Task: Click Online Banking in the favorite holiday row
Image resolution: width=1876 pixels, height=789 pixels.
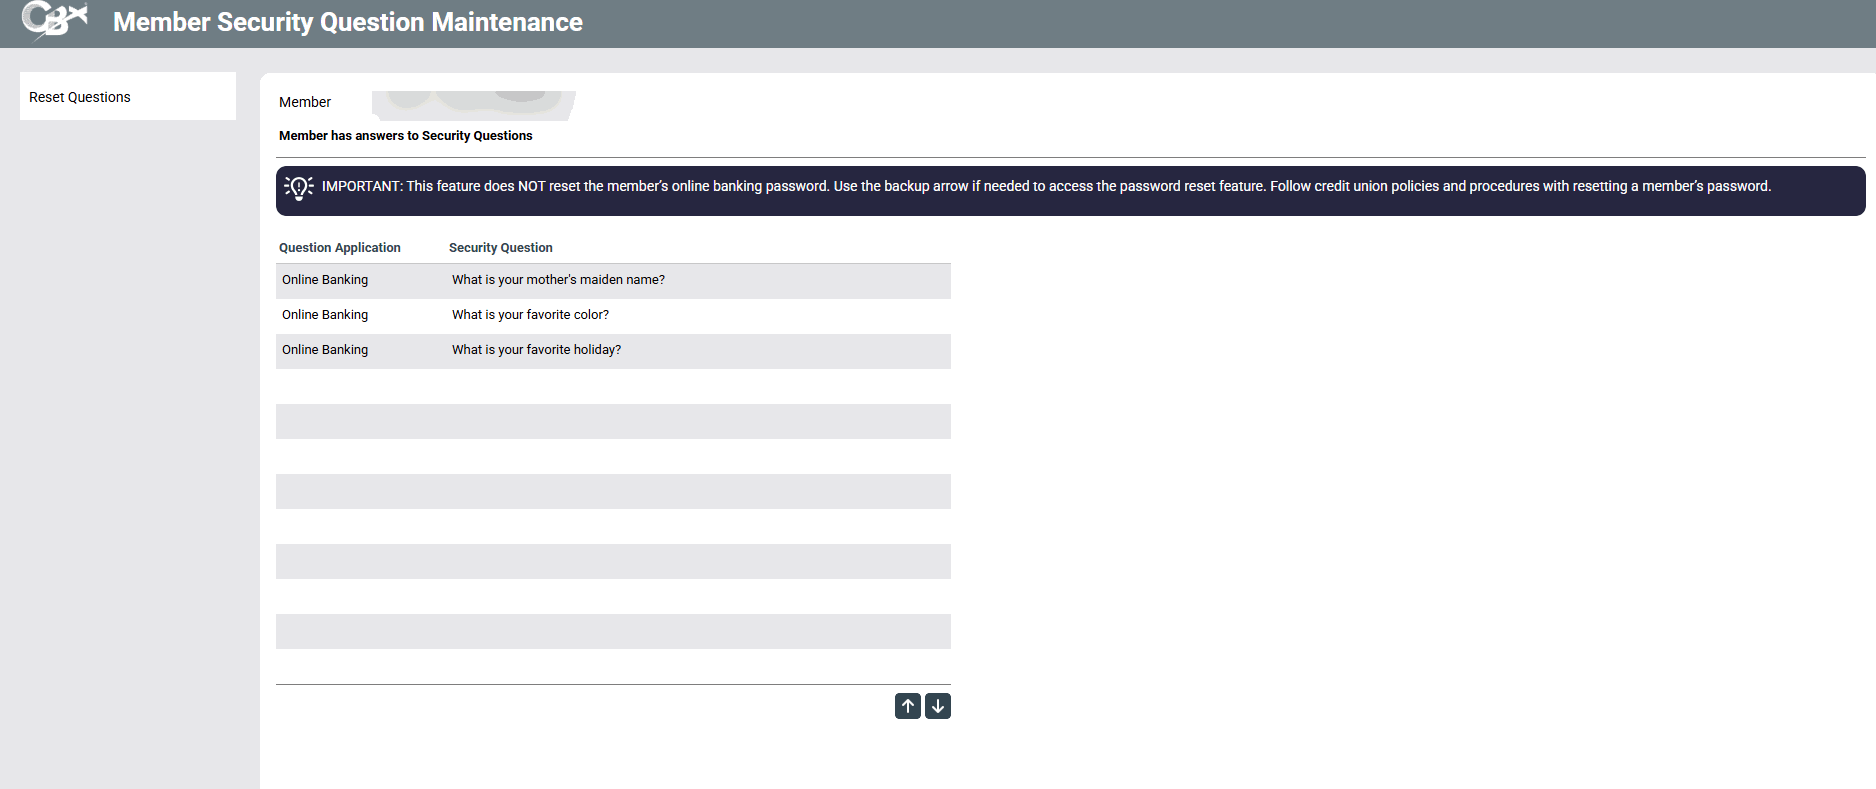Action: pyautogui.click(x=325, y=350)
